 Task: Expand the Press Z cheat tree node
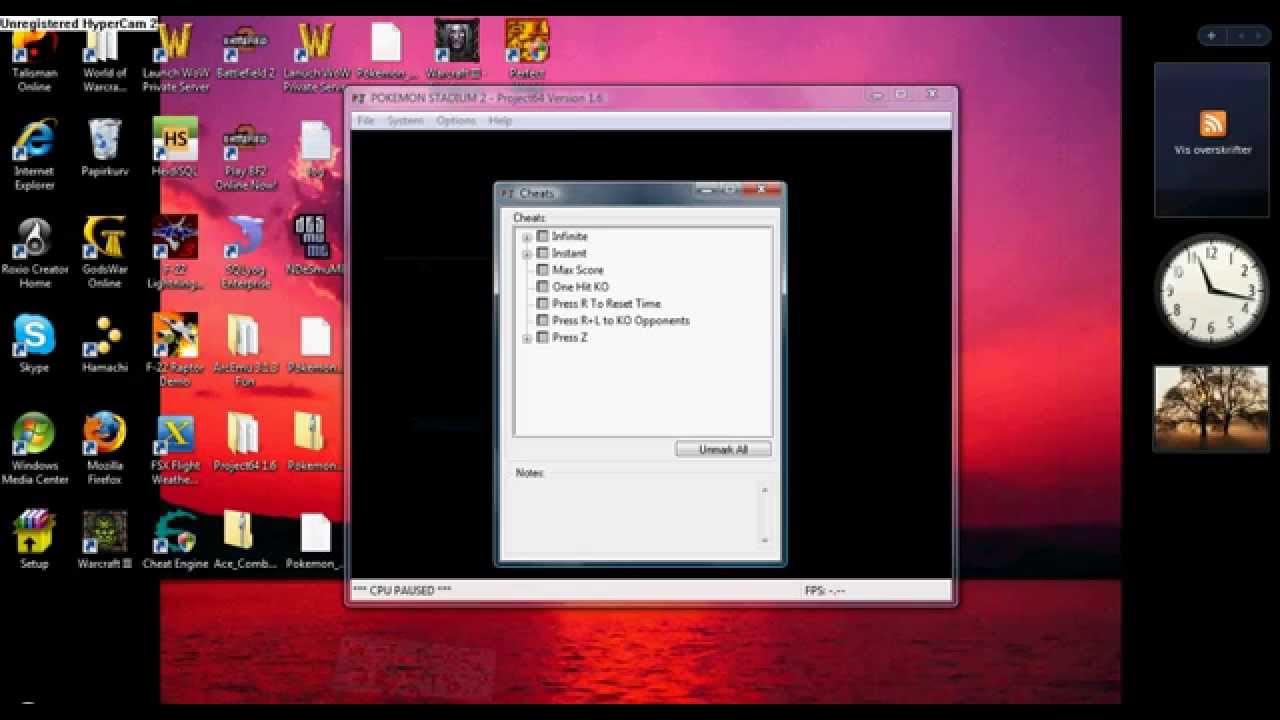coord(527,338)
